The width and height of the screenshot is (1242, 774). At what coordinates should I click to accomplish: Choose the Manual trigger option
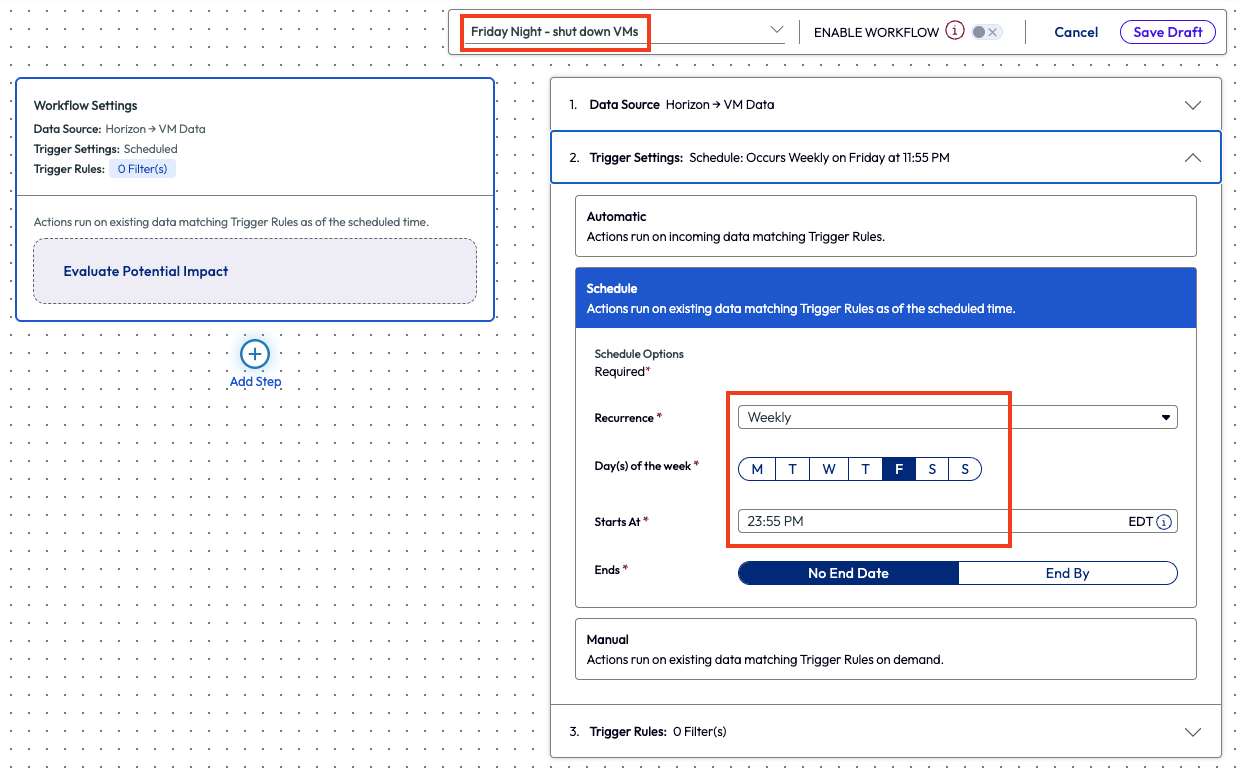pyautogui.click(x=885, y=649)
